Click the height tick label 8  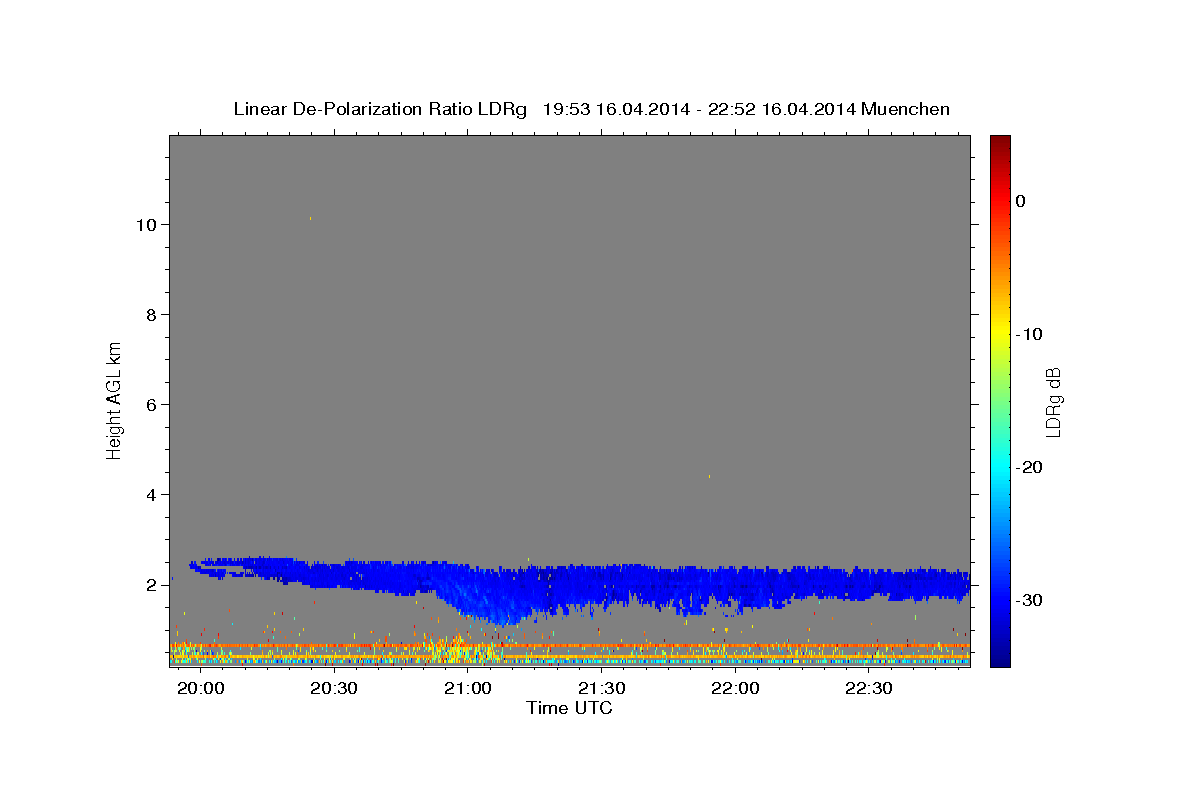tap(149, 315)
